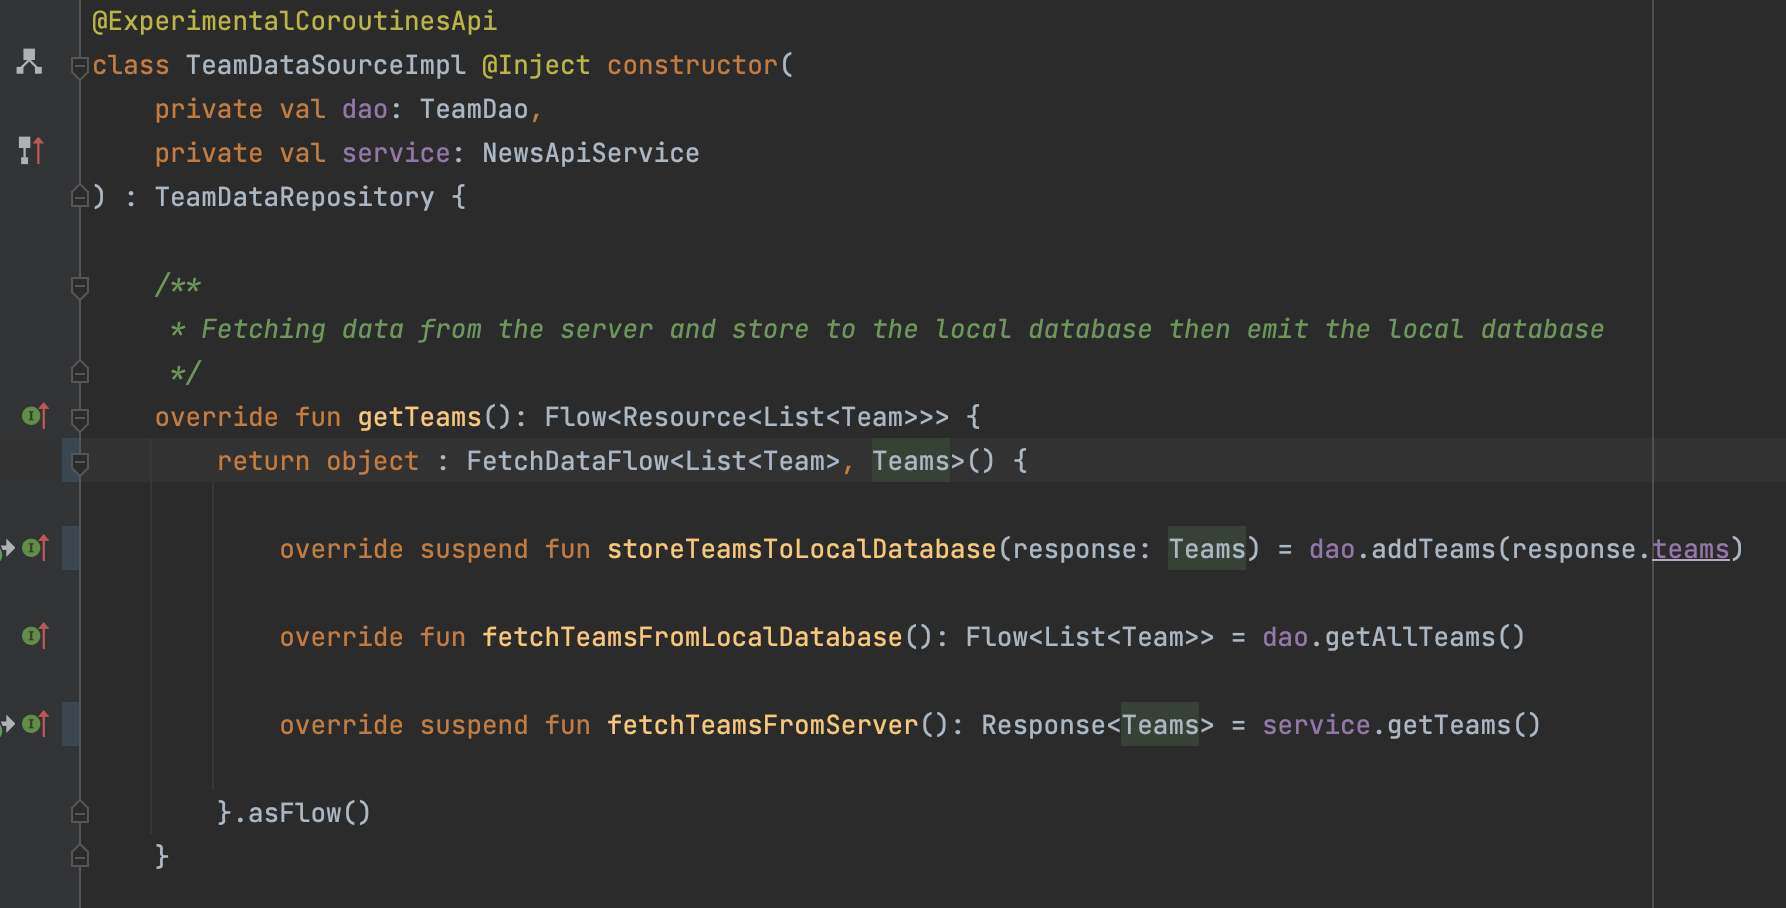Click the fetchTeamsFromServer function name

762,725
